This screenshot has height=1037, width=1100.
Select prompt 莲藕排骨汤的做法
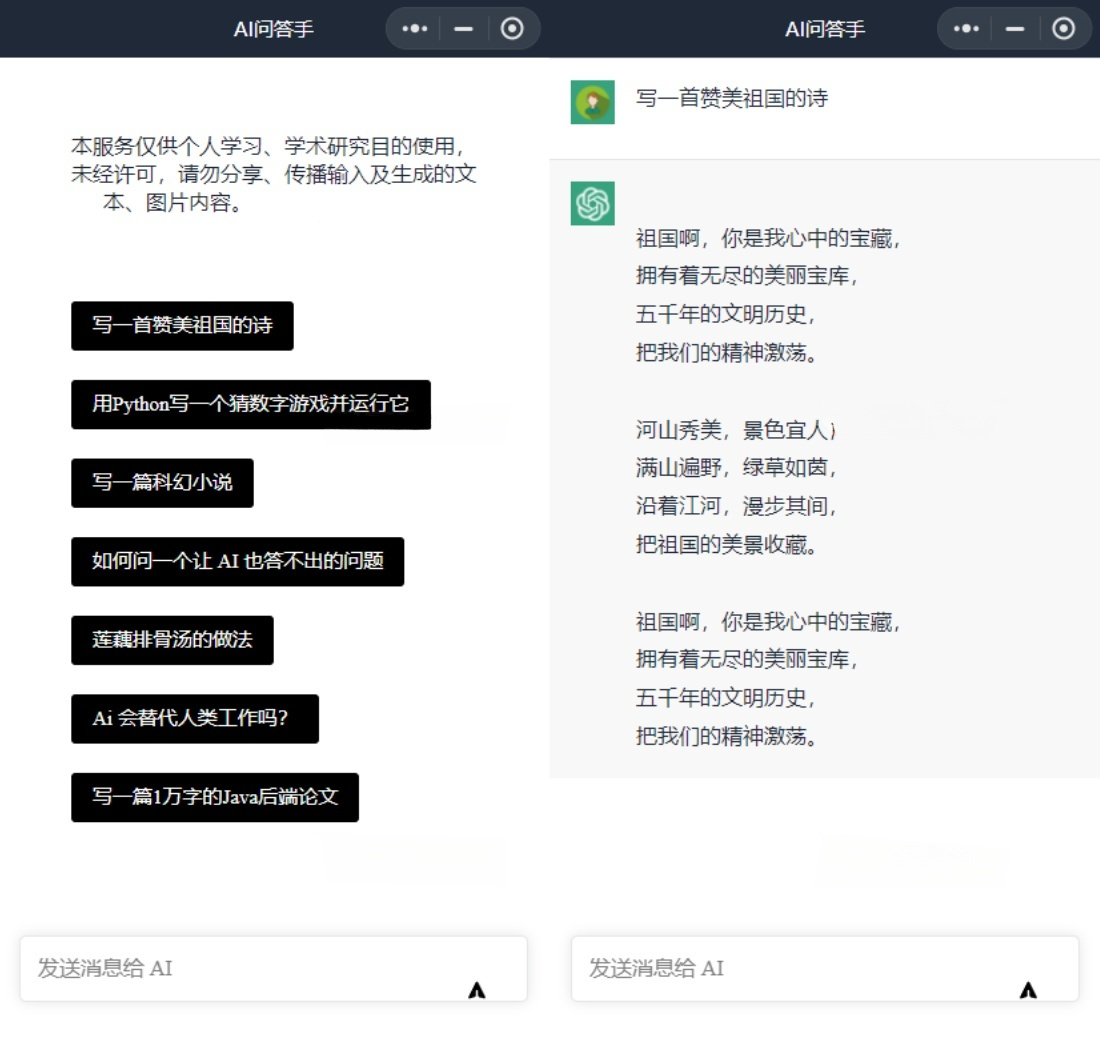172,640
